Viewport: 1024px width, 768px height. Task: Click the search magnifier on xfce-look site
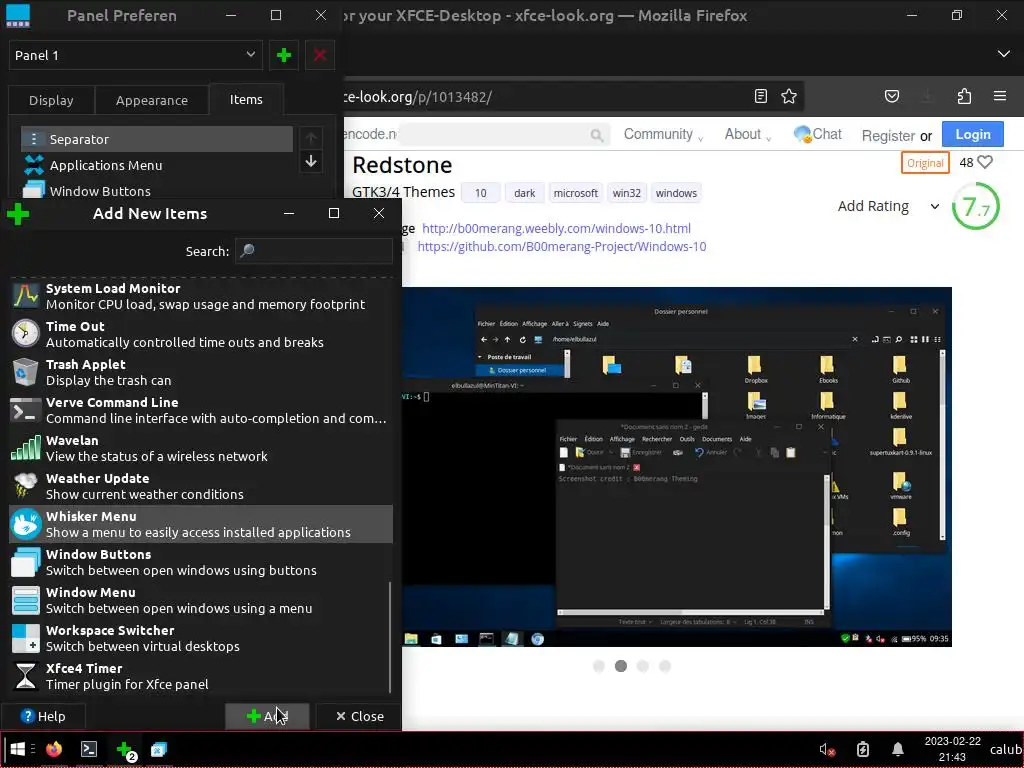tap(596, 135)
